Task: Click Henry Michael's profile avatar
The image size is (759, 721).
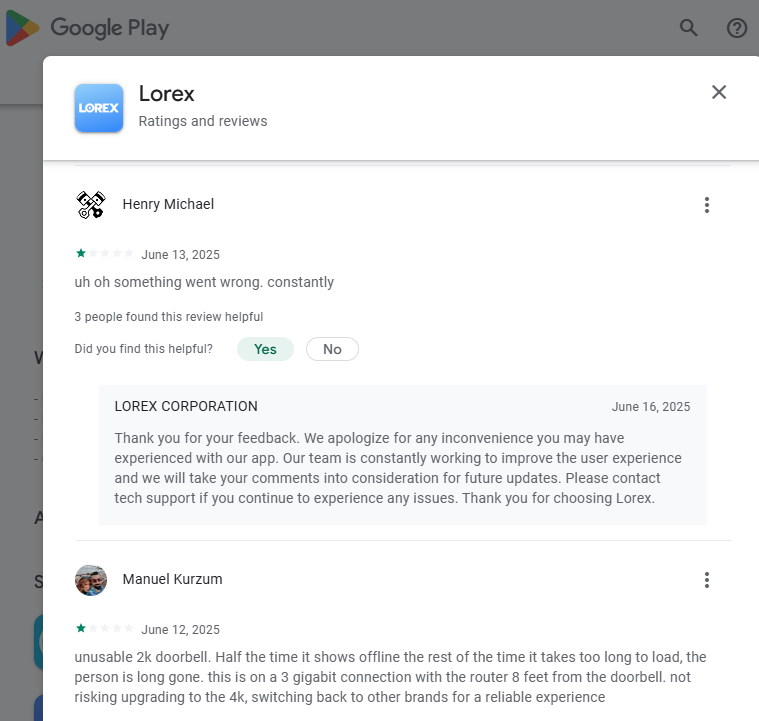Action: tap(91, 205)
